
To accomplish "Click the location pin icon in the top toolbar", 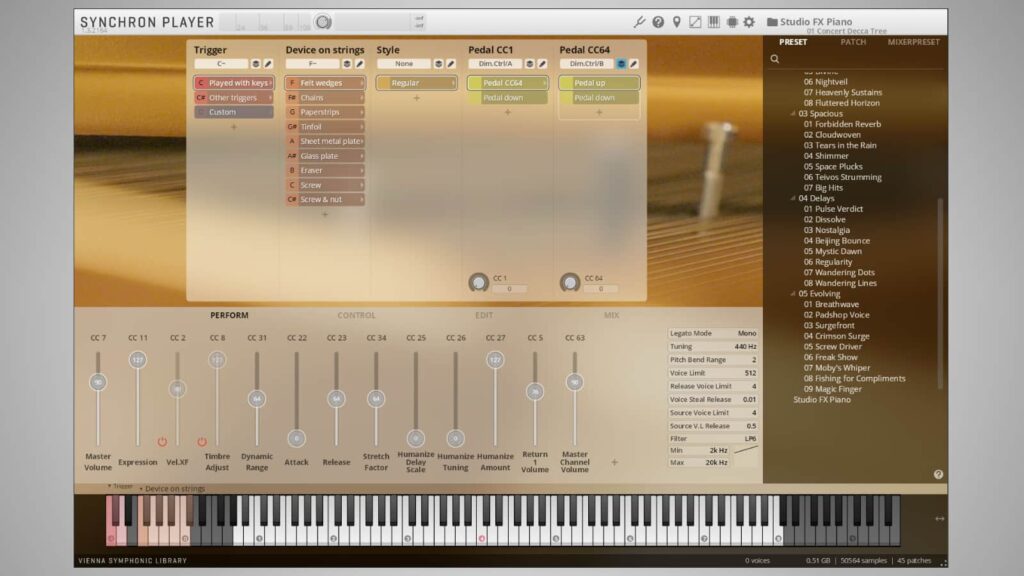I will tap(676, 21).
